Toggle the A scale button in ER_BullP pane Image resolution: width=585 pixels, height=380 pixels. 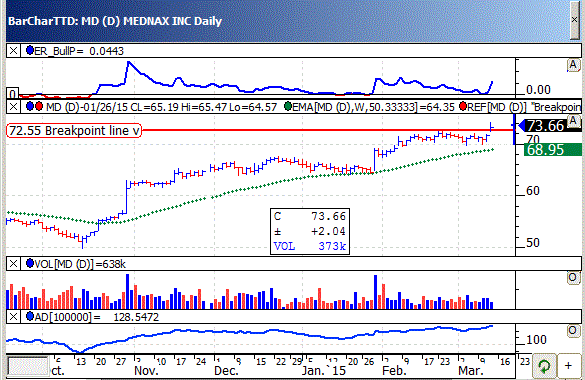(573, 65)
